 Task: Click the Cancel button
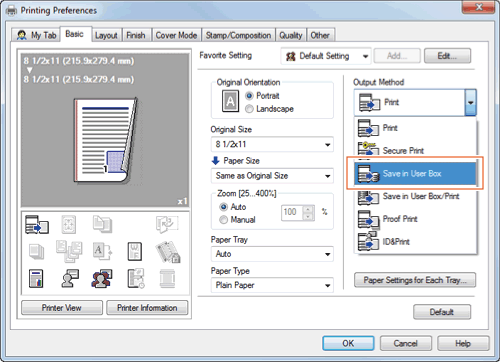406,343
